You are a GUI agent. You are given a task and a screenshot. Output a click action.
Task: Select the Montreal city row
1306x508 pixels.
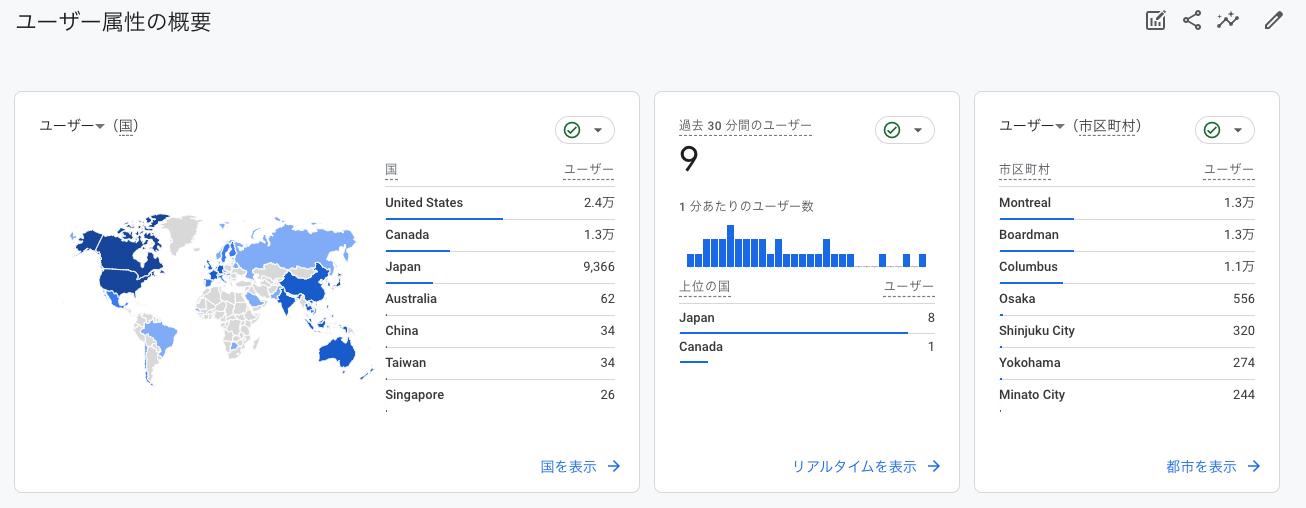coord(1127,203)
